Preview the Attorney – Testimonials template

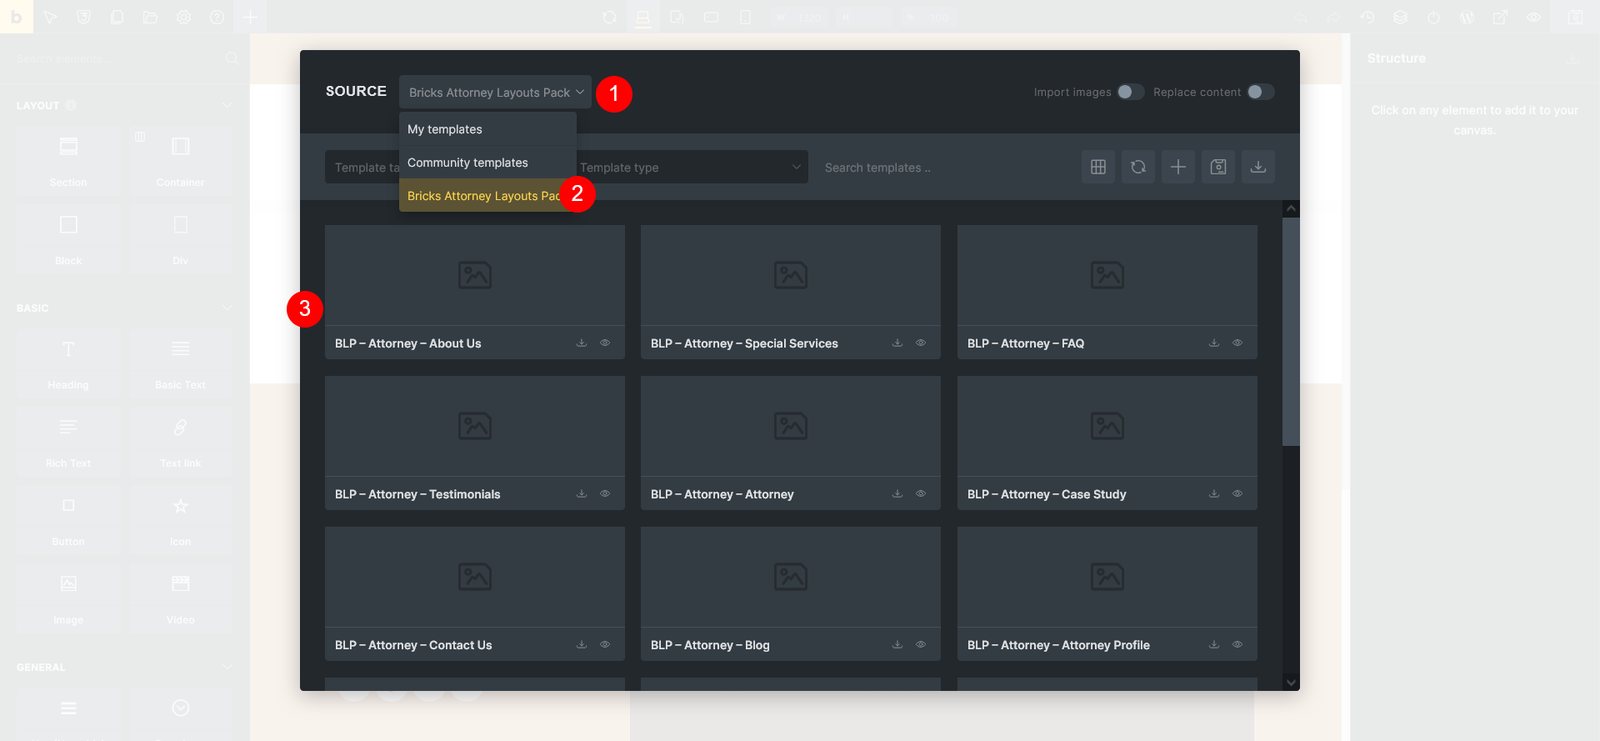pos(605,494)
